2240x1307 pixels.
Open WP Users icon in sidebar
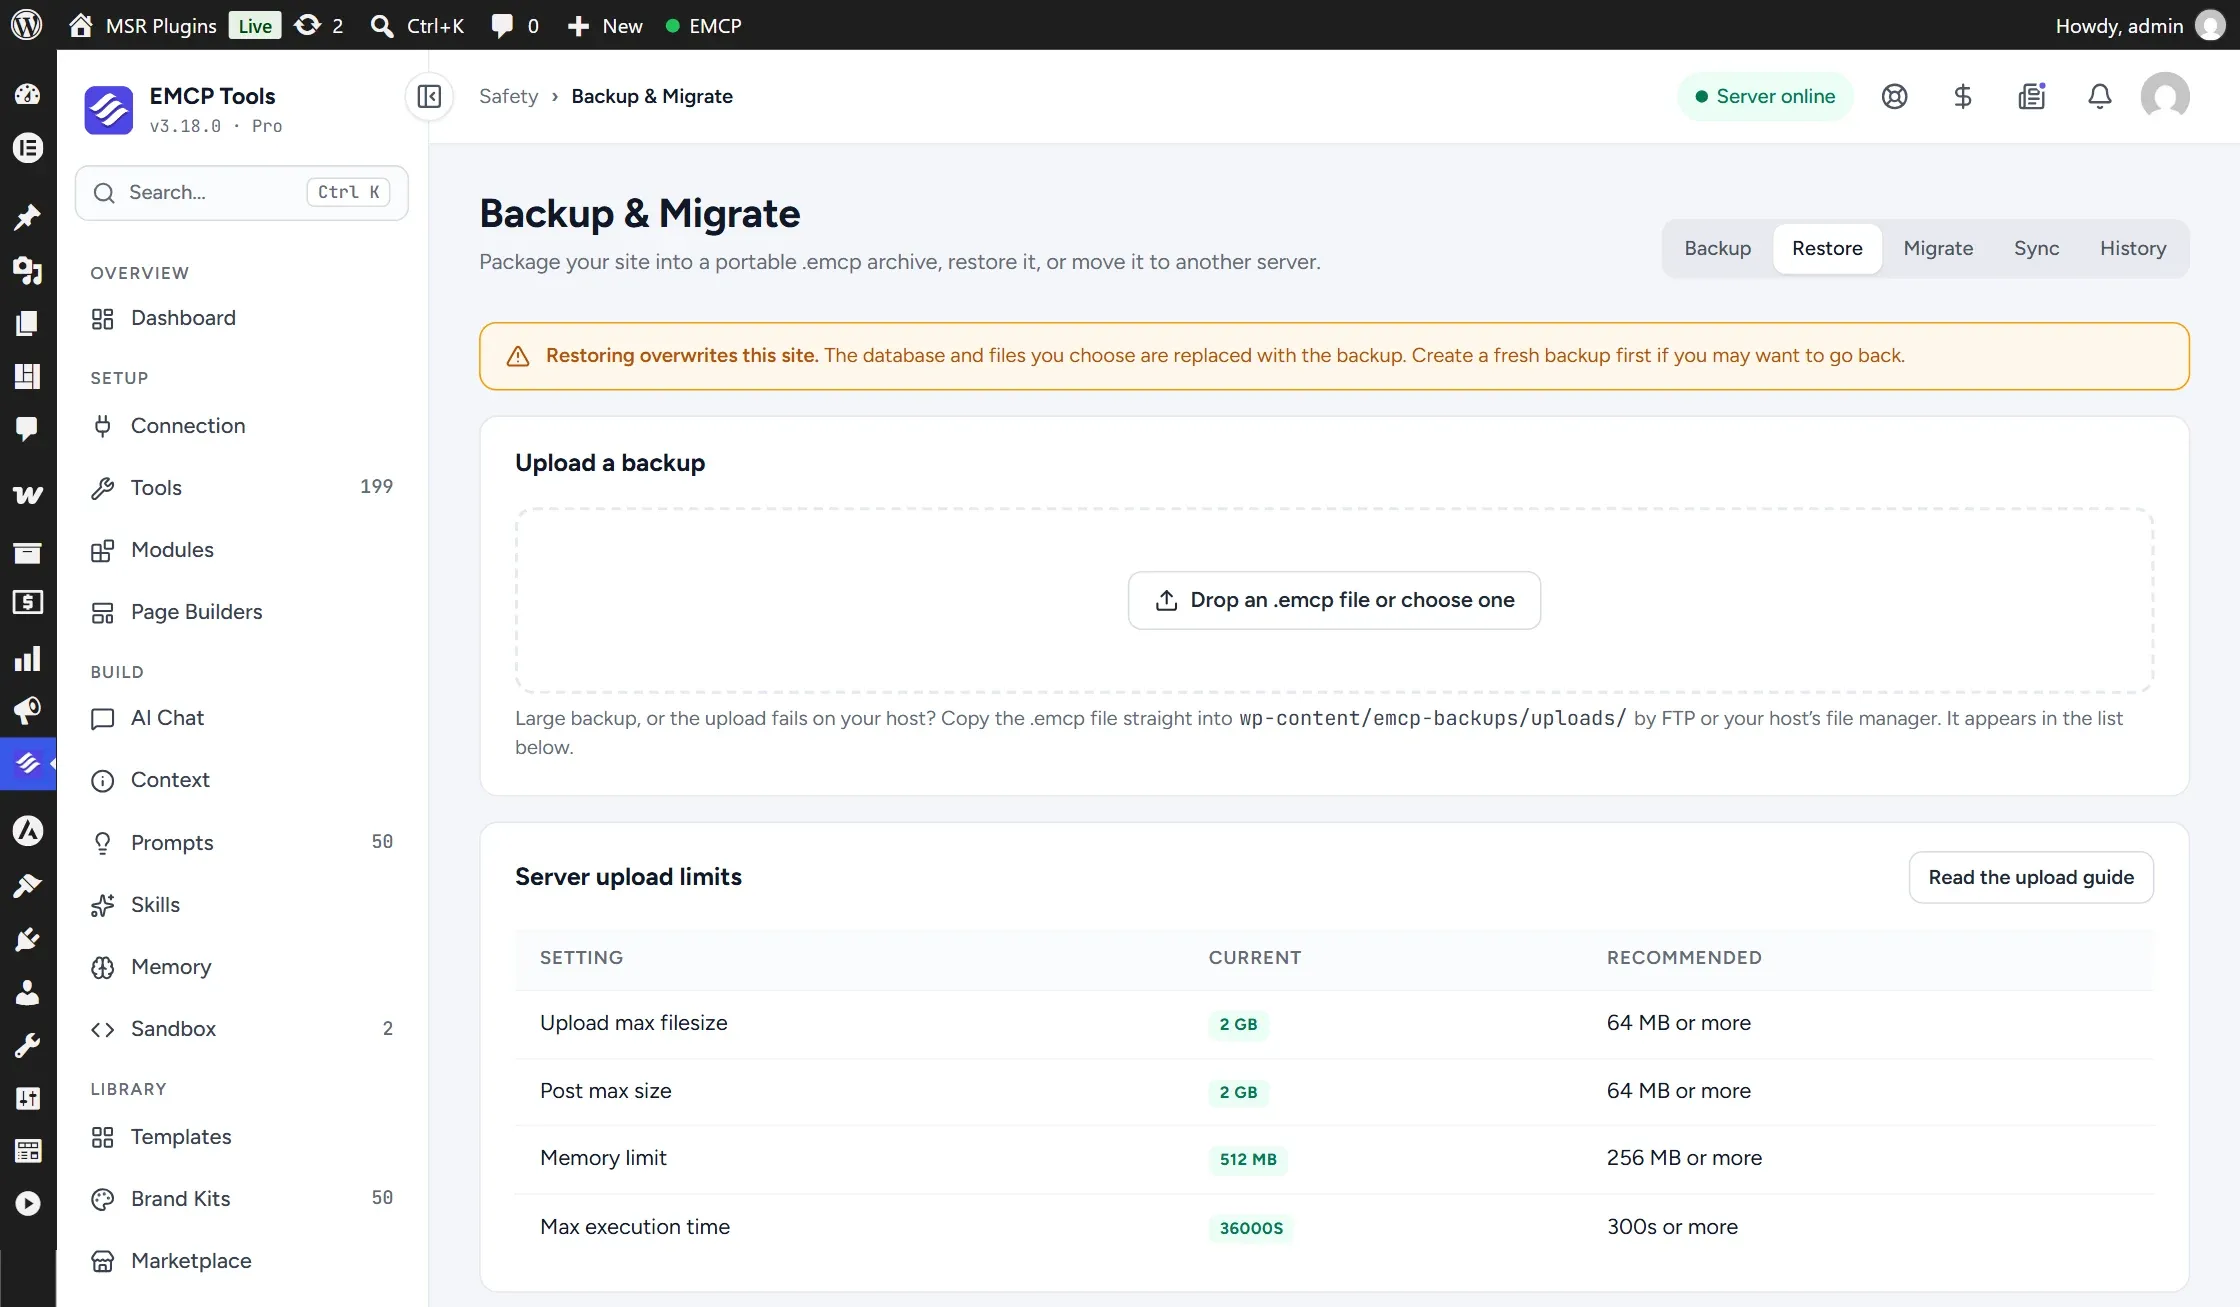pos(27,992)
